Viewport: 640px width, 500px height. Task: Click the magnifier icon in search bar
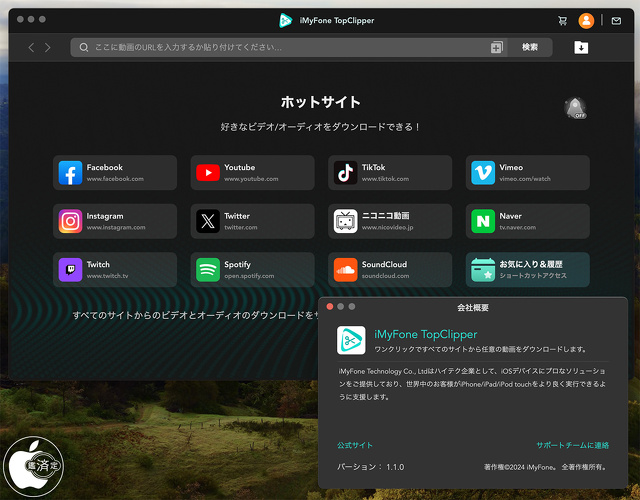click(84, 47)
